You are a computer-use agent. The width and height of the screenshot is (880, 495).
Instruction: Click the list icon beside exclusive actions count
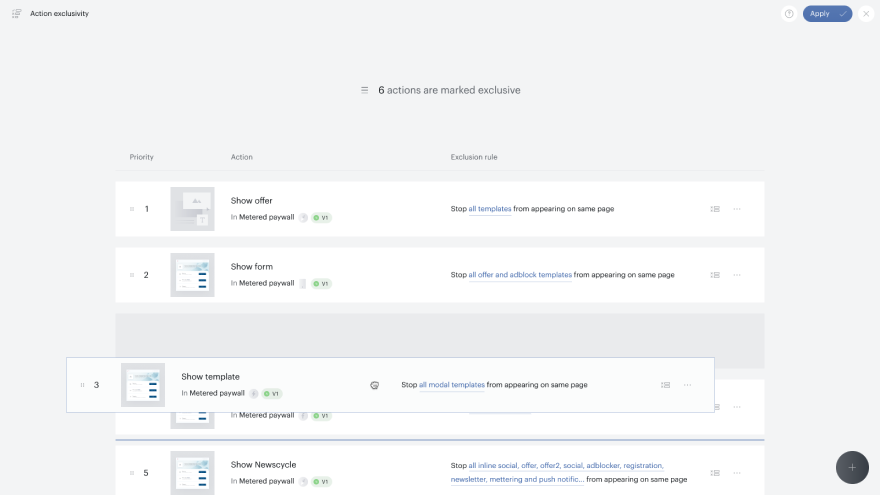364,90
